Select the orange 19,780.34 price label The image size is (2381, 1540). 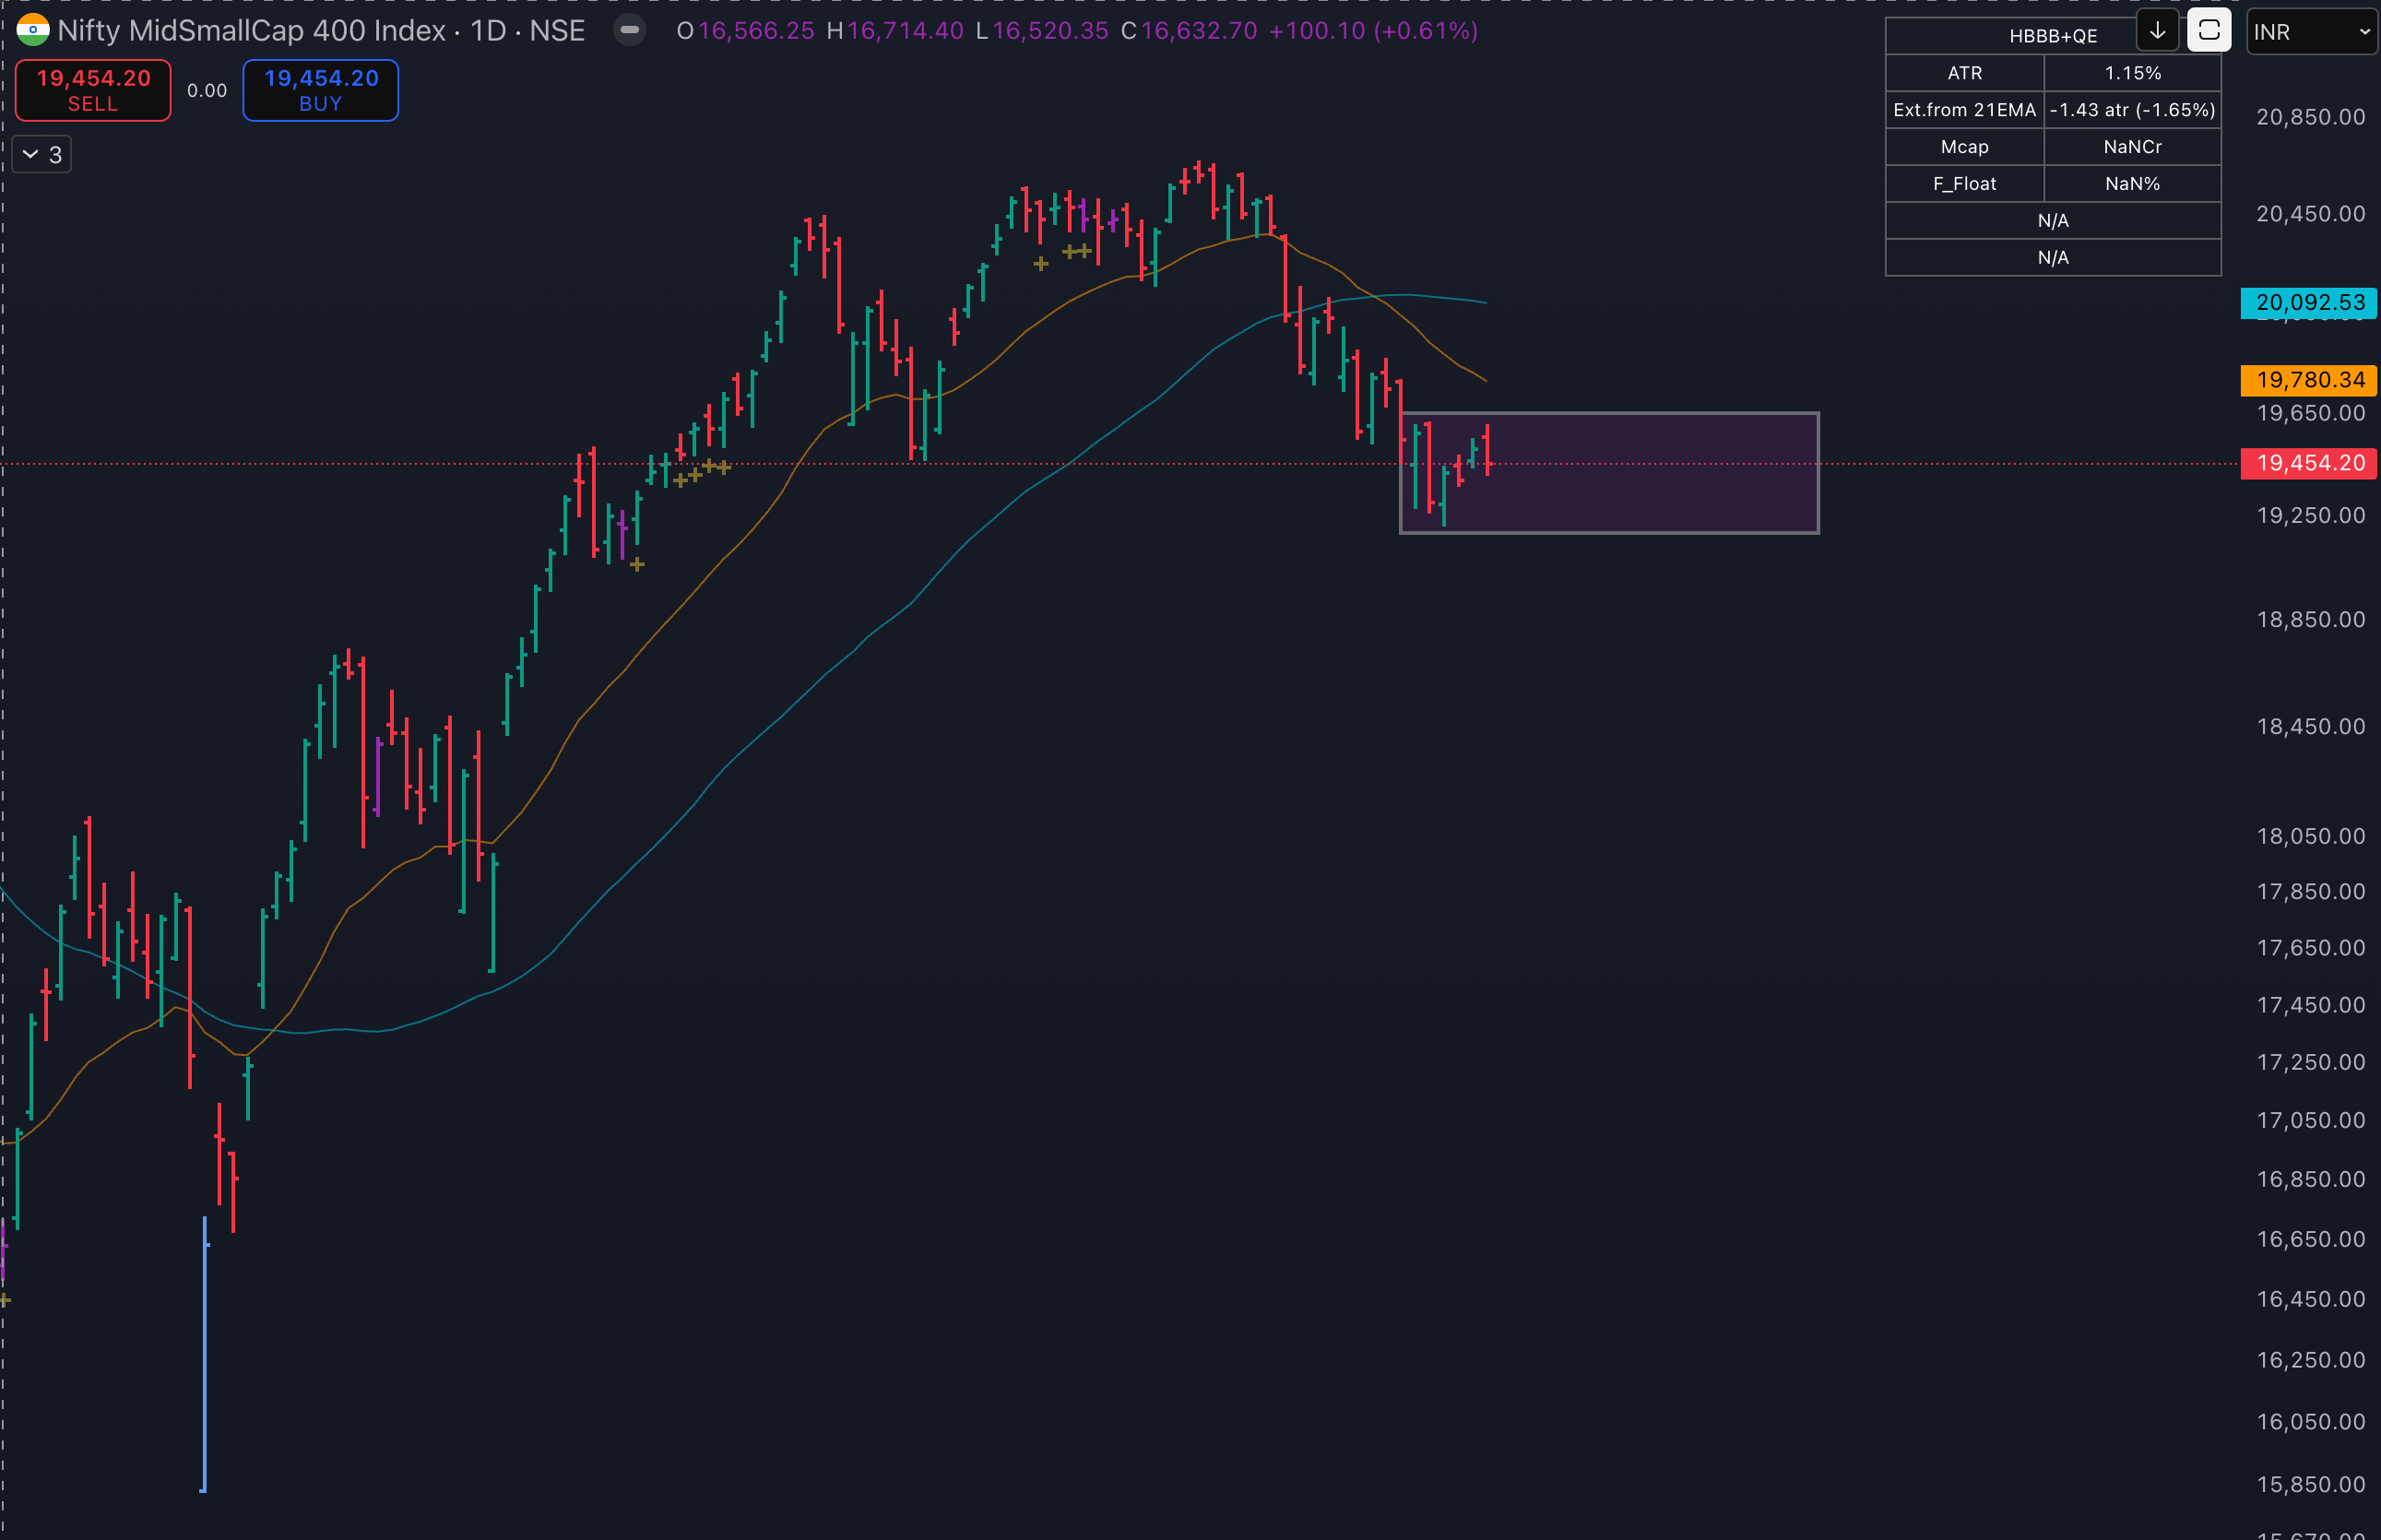click(x=2309, y=380)
